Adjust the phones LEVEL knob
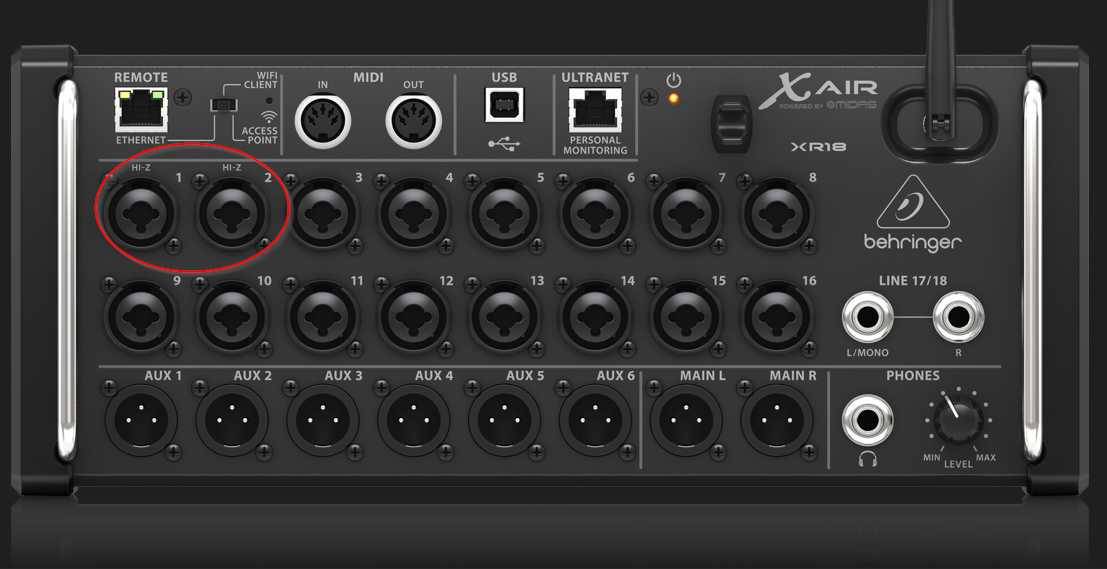The width and height of the screenshot is (1107, 569). coord(958,420)
